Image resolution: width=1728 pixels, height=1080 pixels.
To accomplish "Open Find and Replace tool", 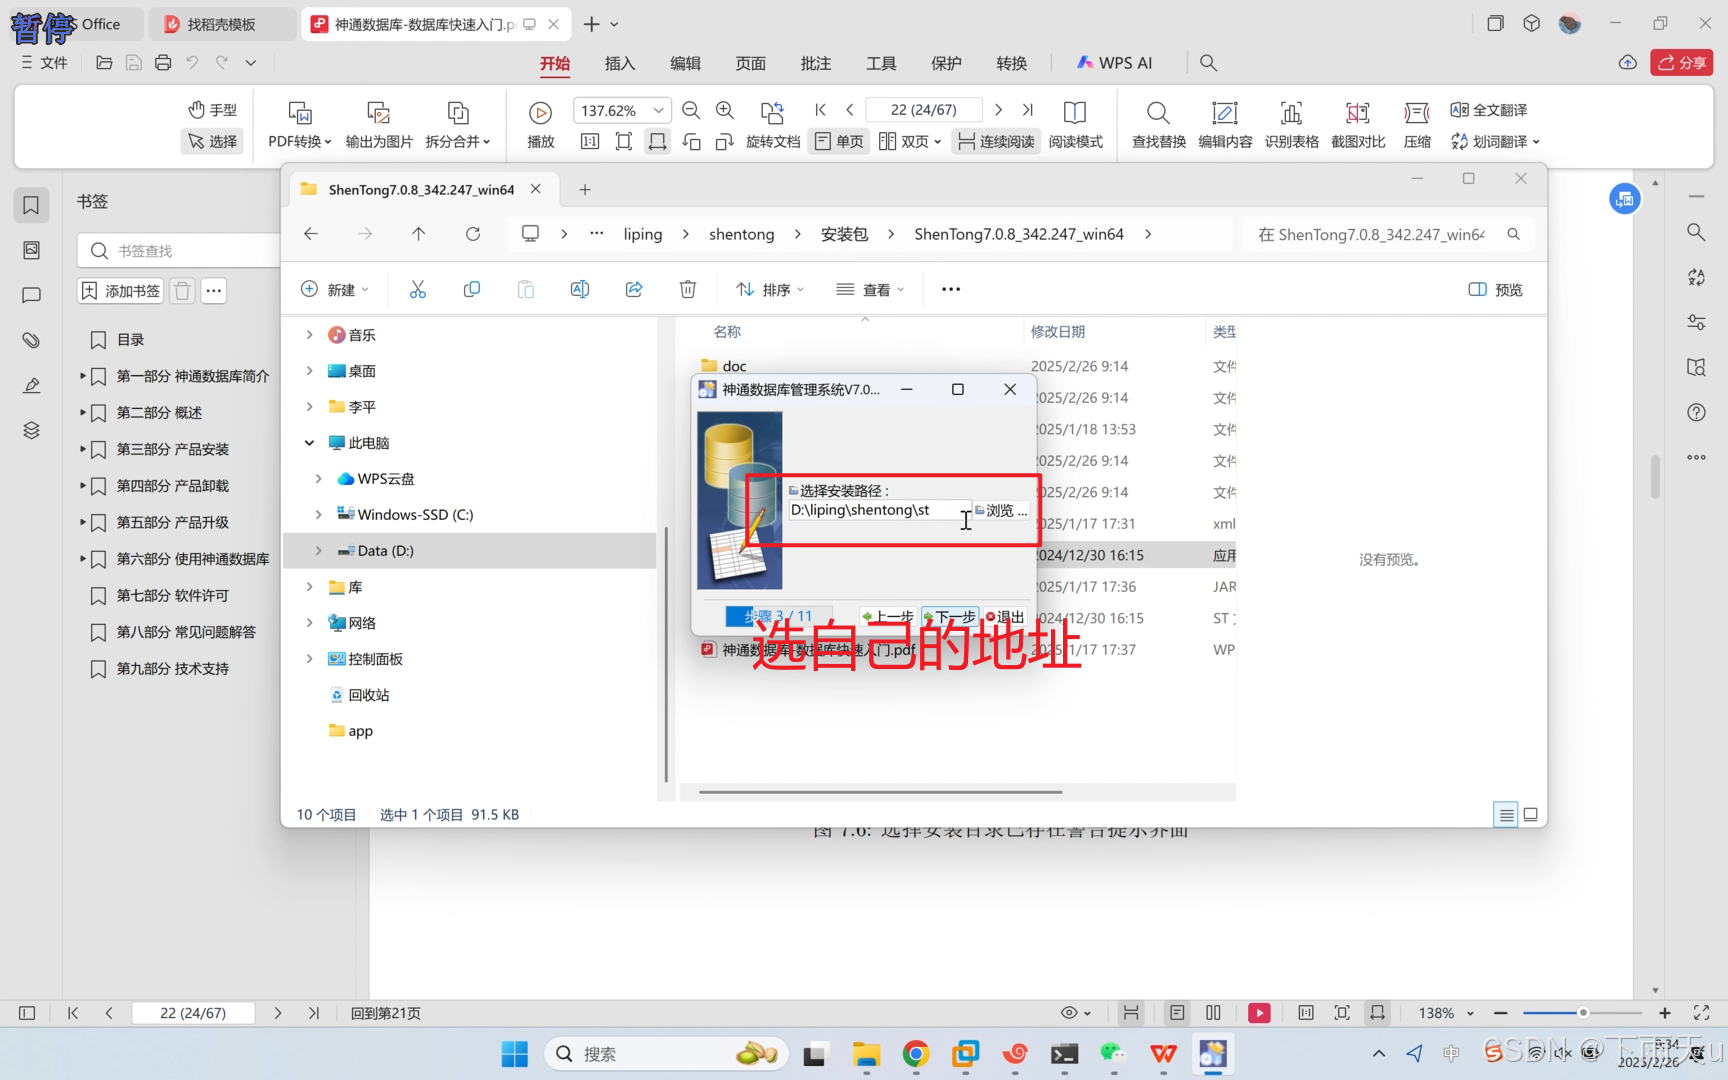I will pyautogui.click(x=1158, y=124).
